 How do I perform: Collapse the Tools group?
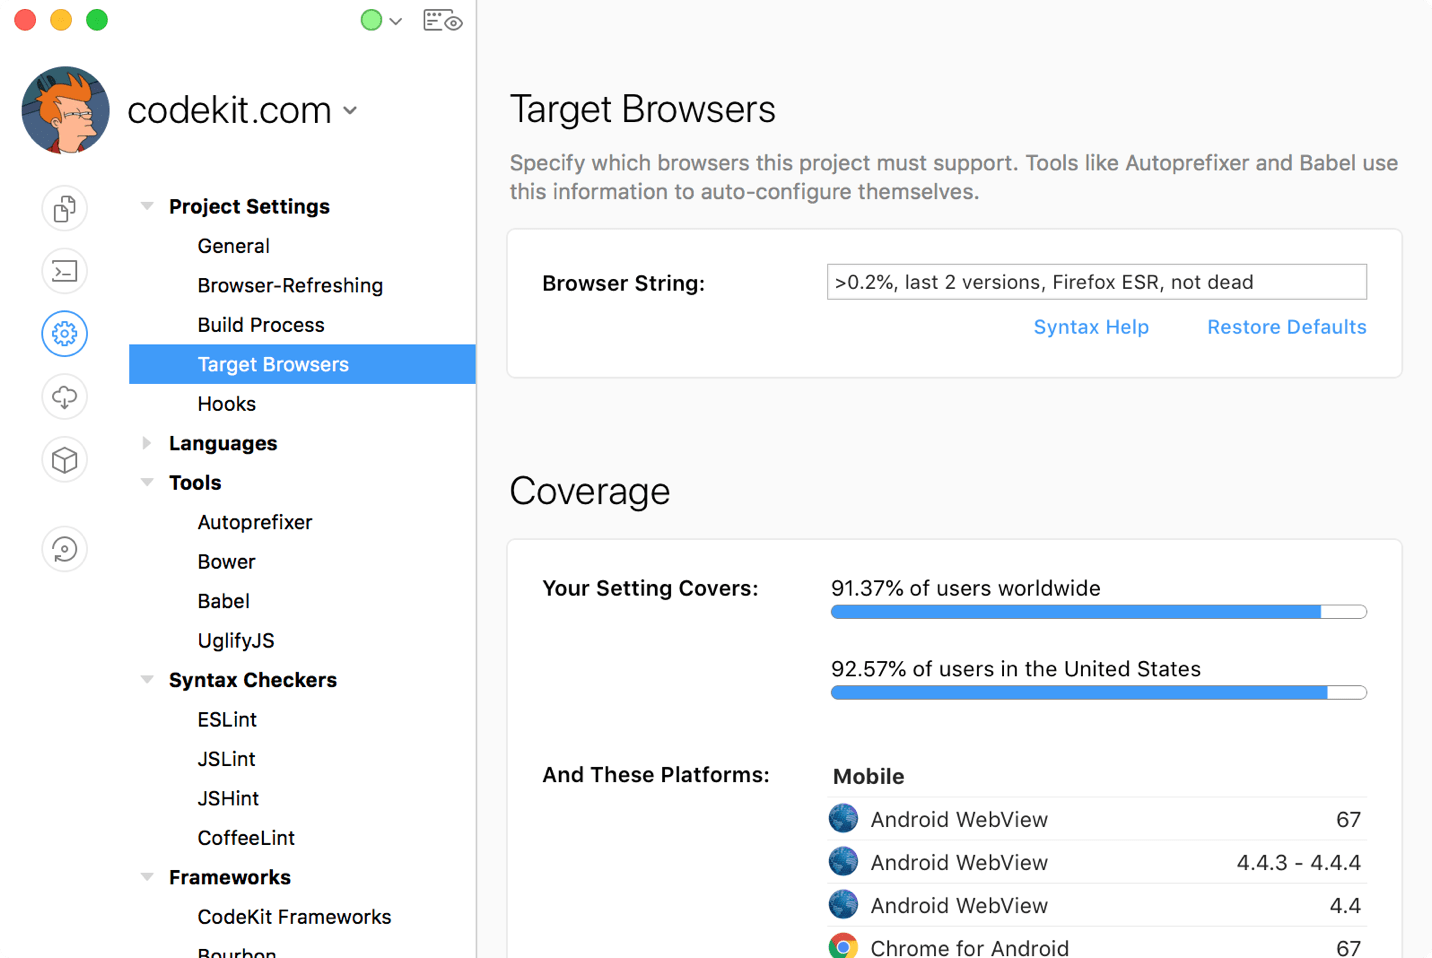click(147, 482)
